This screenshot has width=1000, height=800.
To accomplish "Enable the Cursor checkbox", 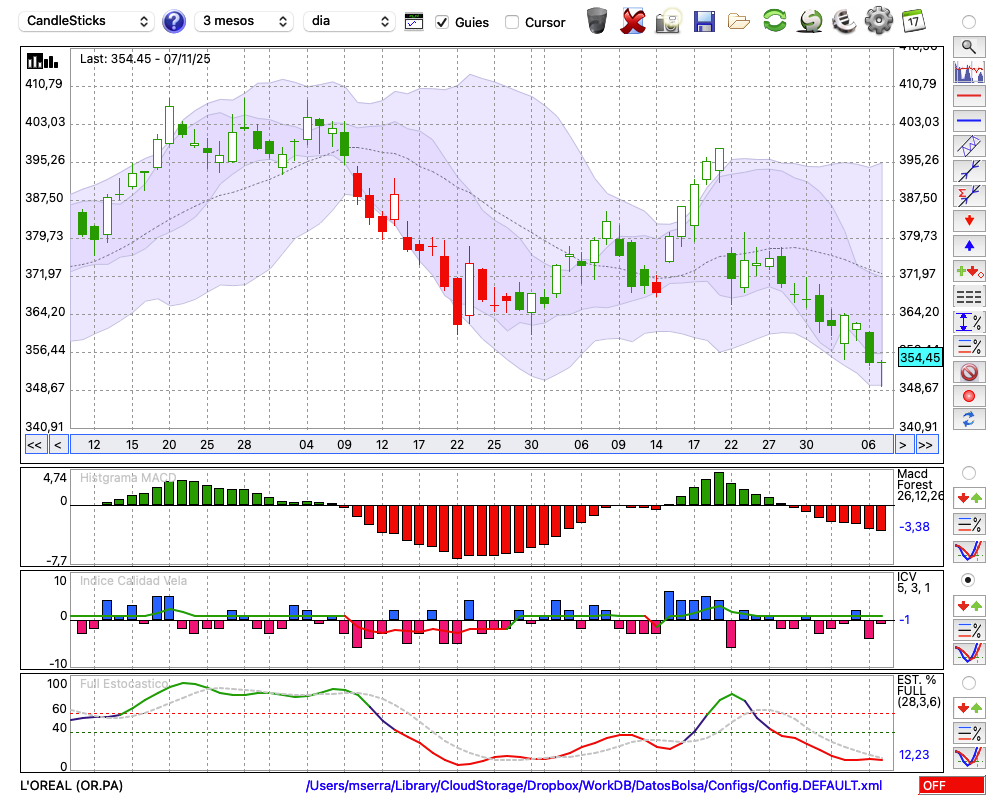I will tap(512, 22).
